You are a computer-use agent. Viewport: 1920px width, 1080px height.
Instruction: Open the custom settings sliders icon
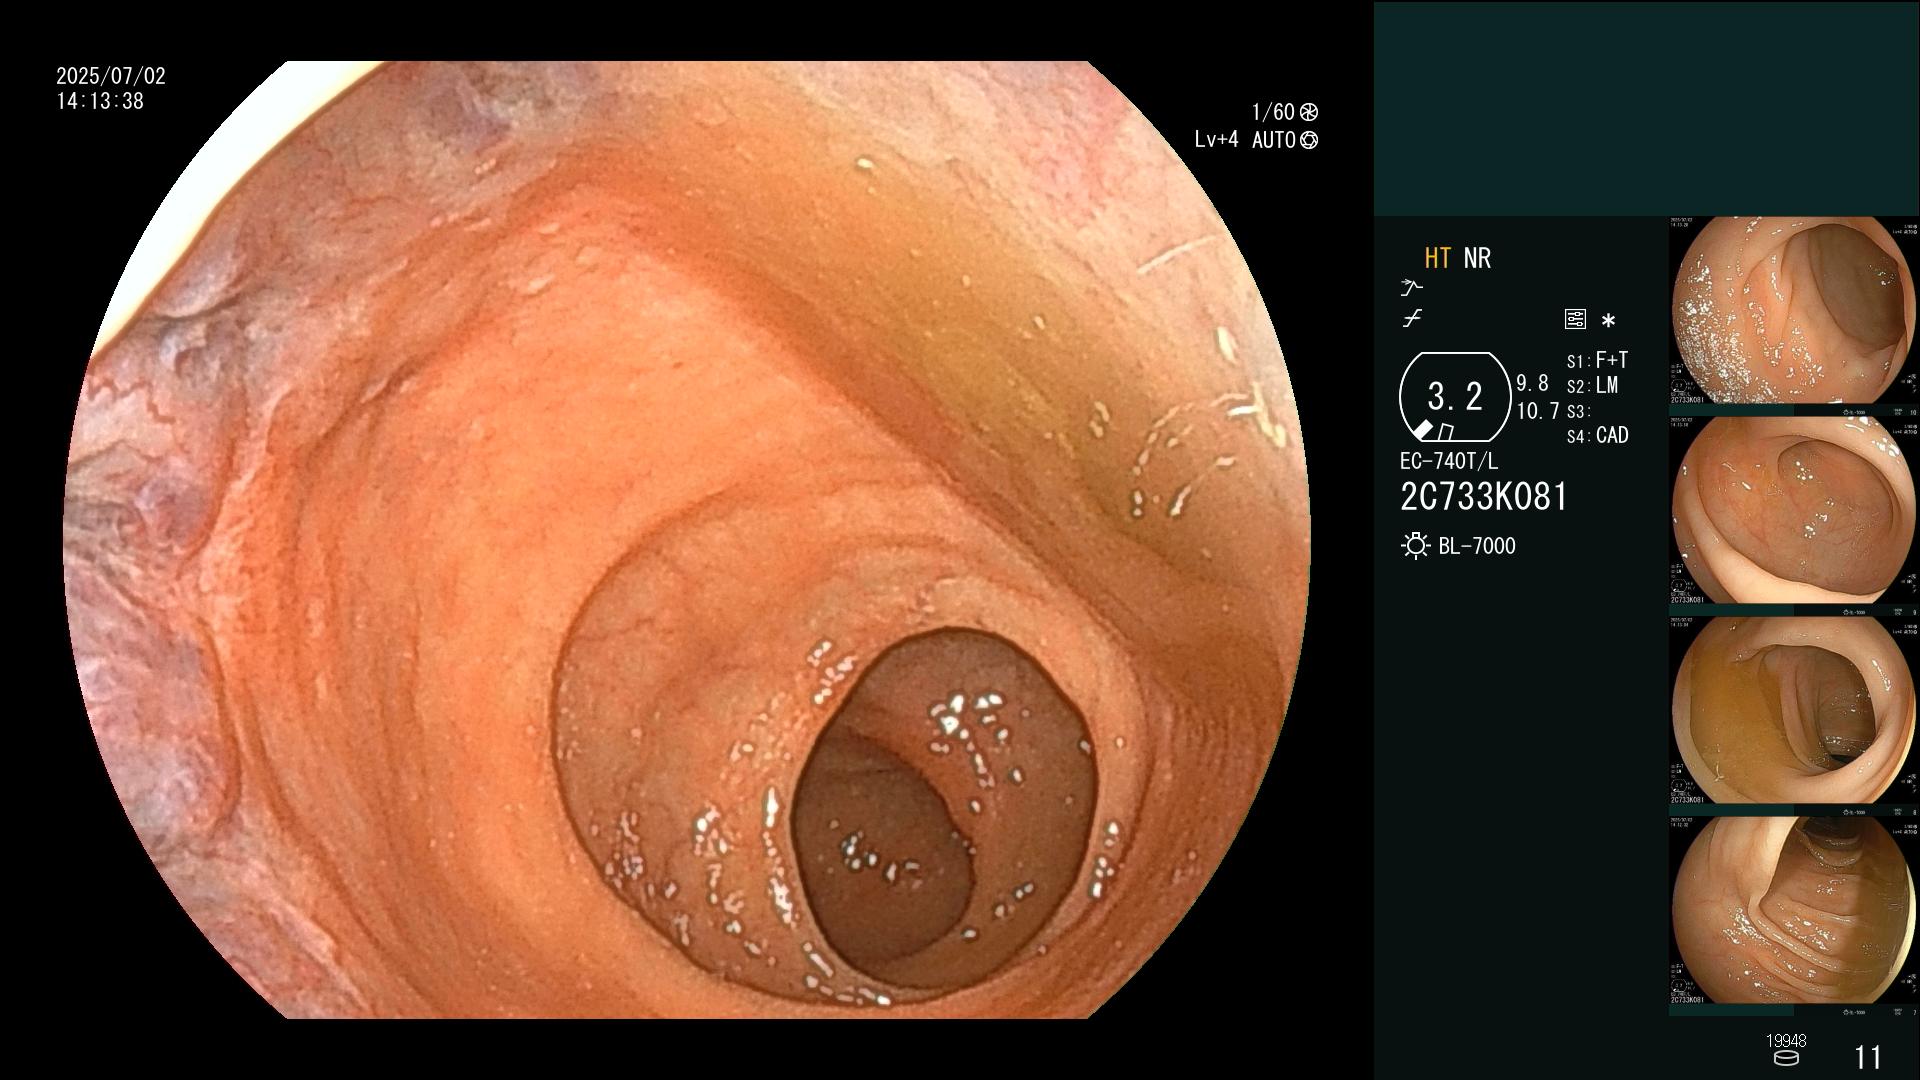coord(1575,320)
